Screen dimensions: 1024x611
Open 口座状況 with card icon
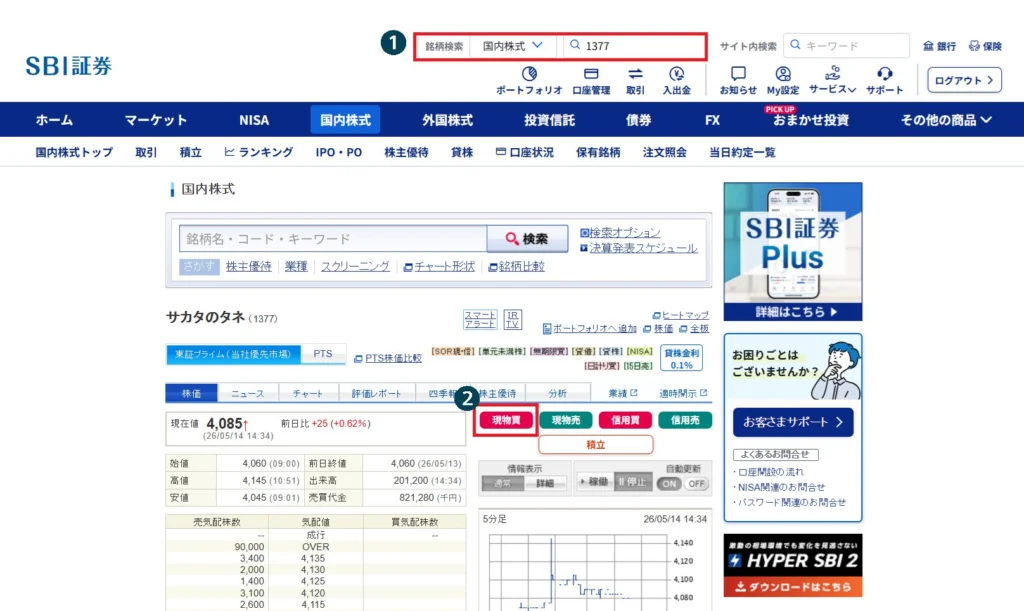click(524, 152)
